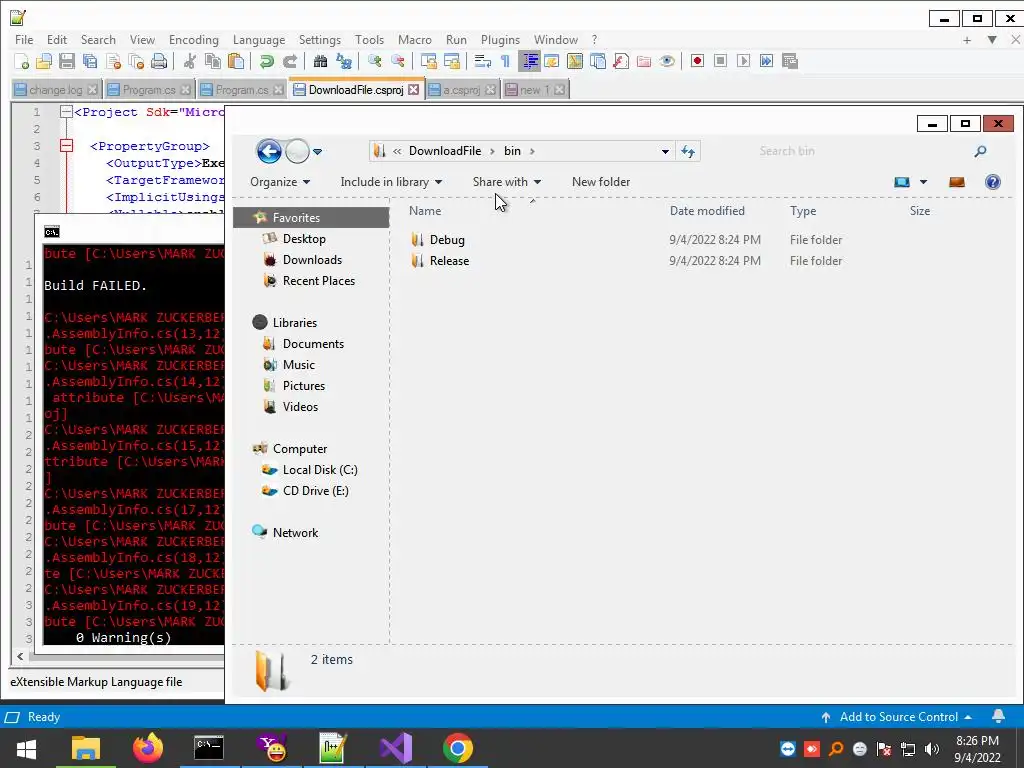Click the Close All toolbar icon
The image size is (1024, 768).
coord(136,61)
